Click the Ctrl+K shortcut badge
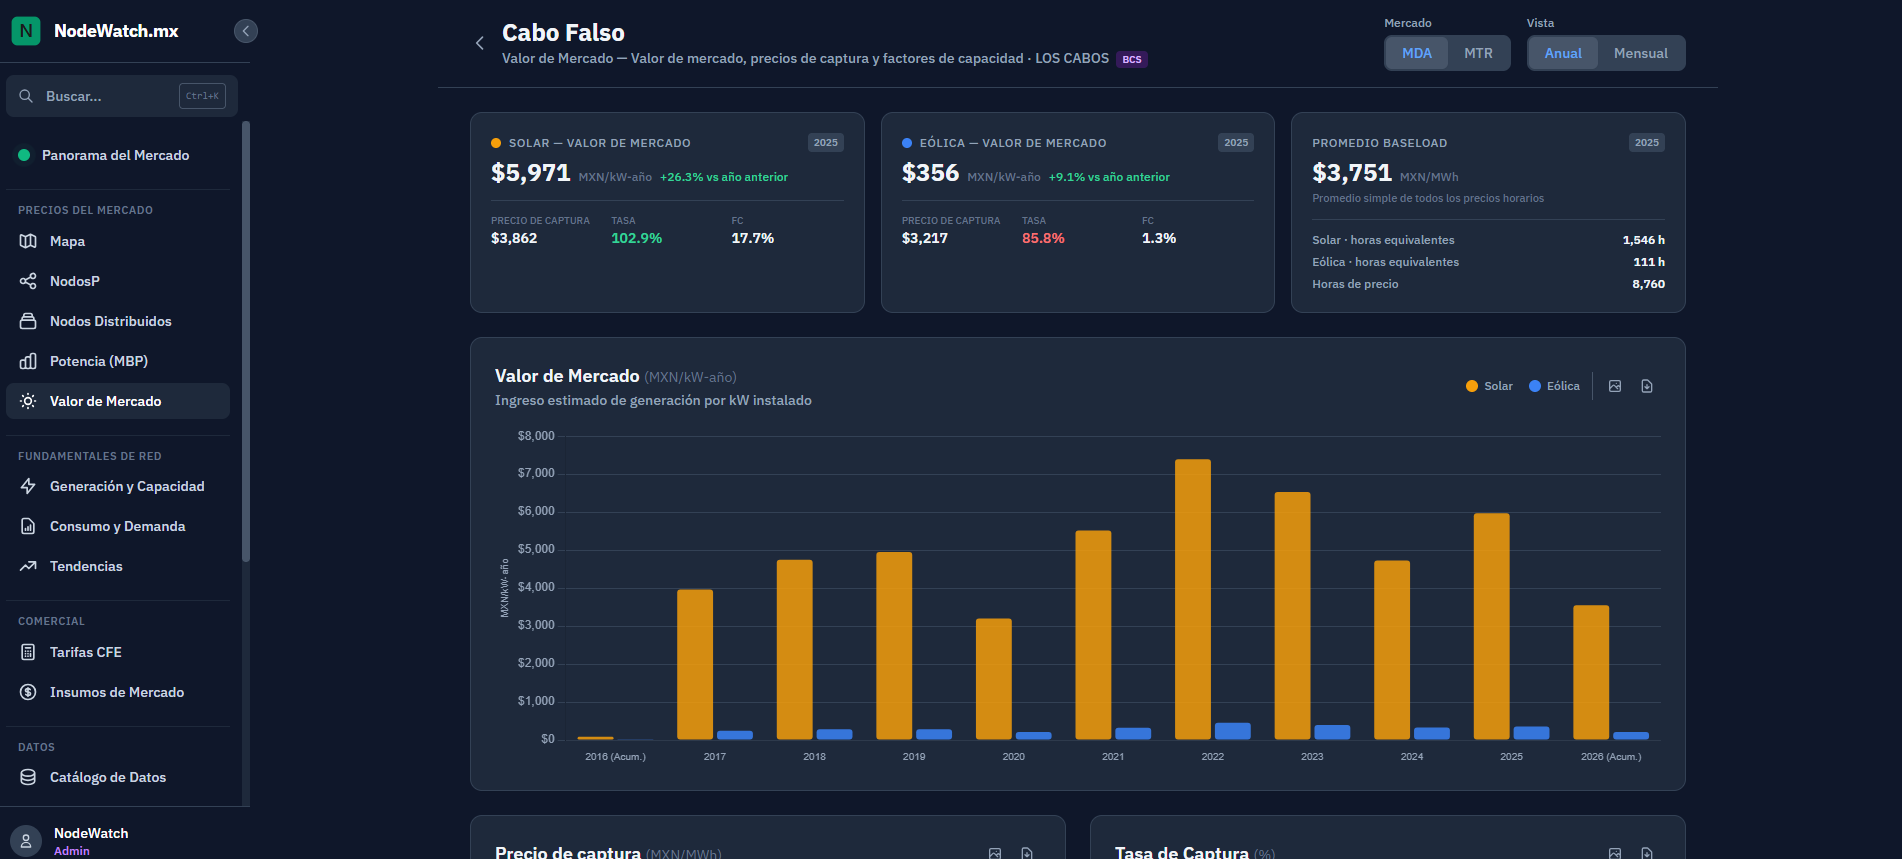 pos(202,96)
